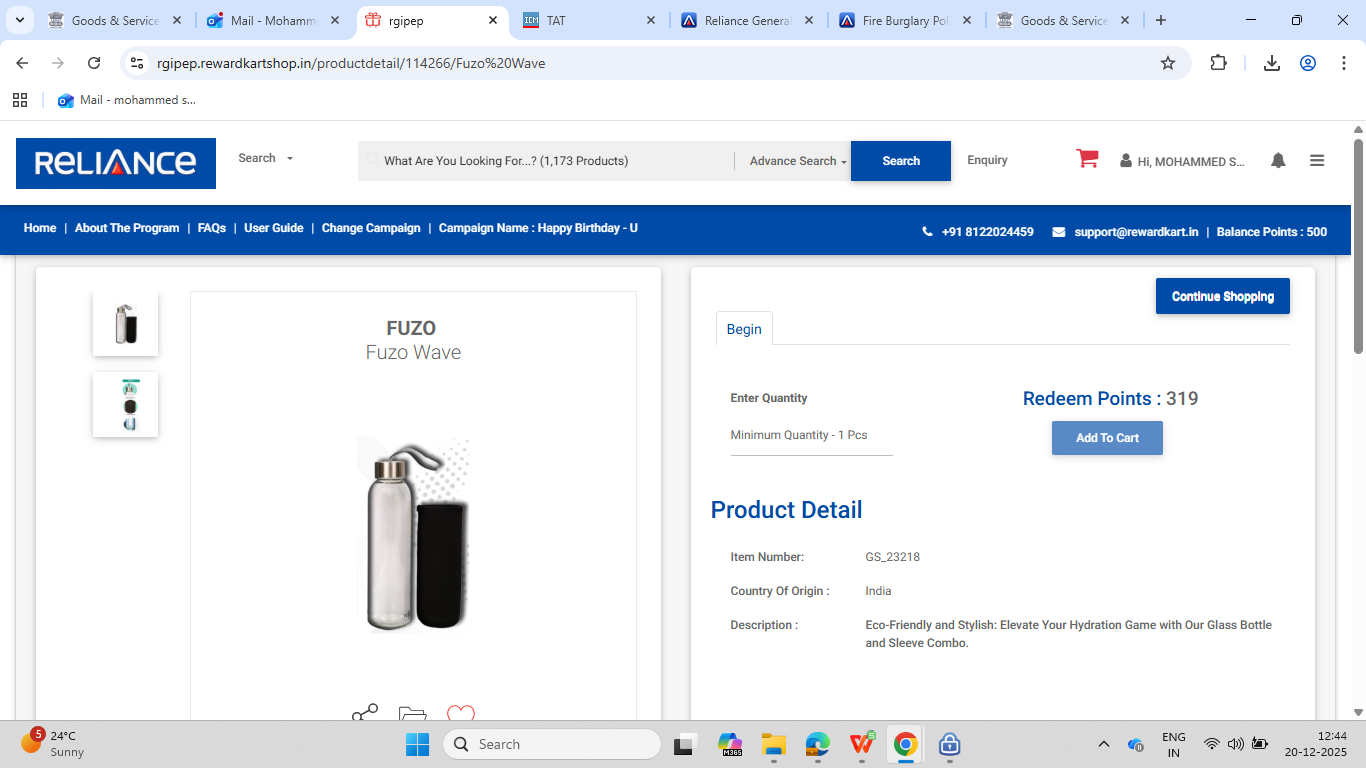Click main Fuzo Wave product image
Image resolution: width=1366 pixels, height=768 pixels.
click(413, 535)
